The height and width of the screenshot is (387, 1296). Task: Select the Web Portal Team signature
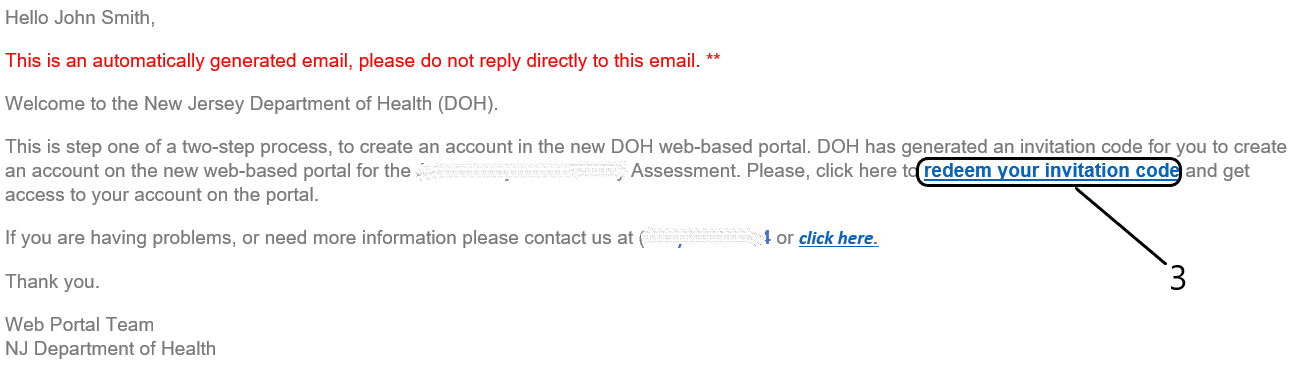point(80,325)
